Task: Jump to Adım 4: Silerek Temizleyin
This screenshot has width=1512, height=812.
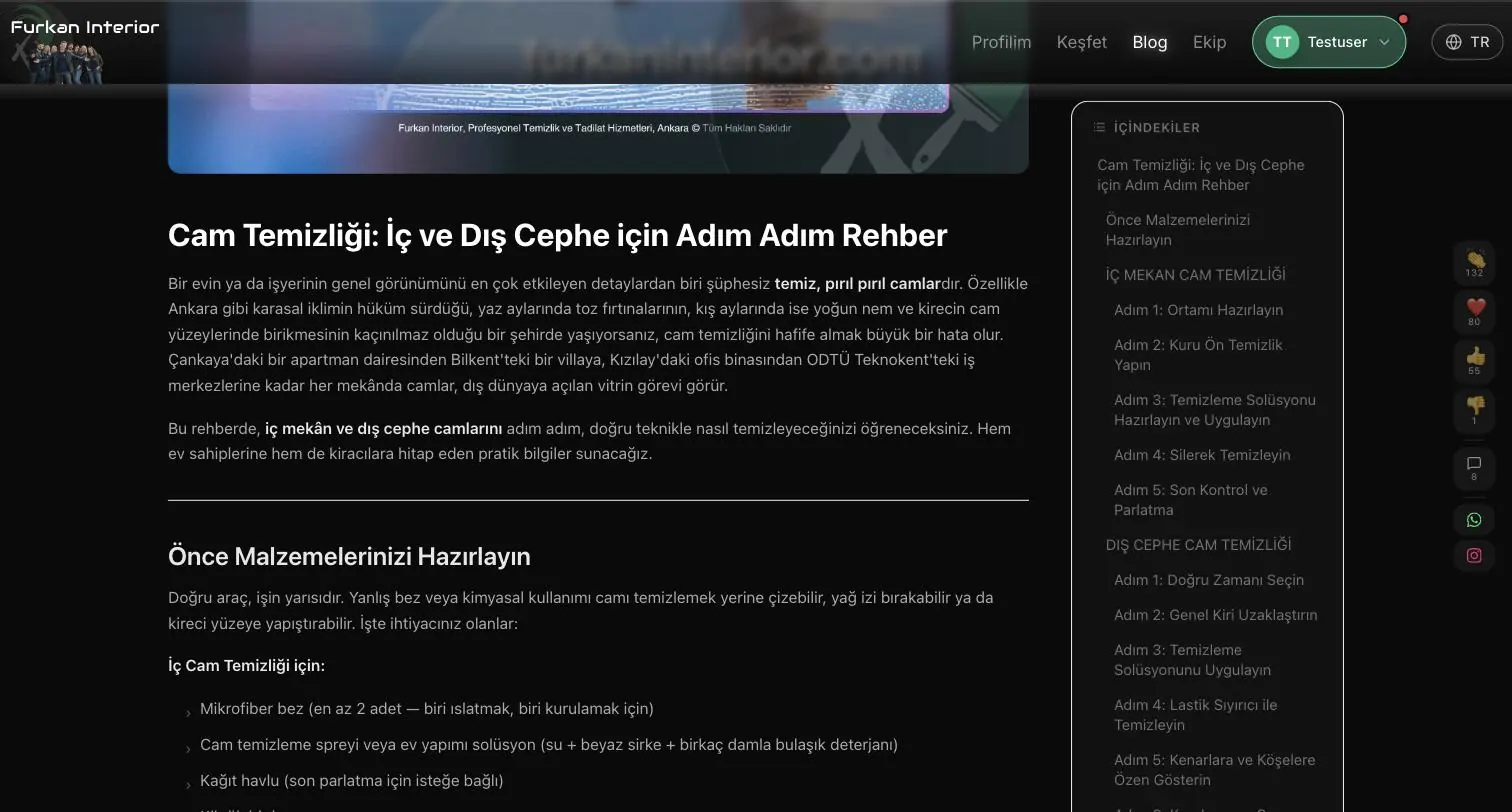Action: point(1202,455)
